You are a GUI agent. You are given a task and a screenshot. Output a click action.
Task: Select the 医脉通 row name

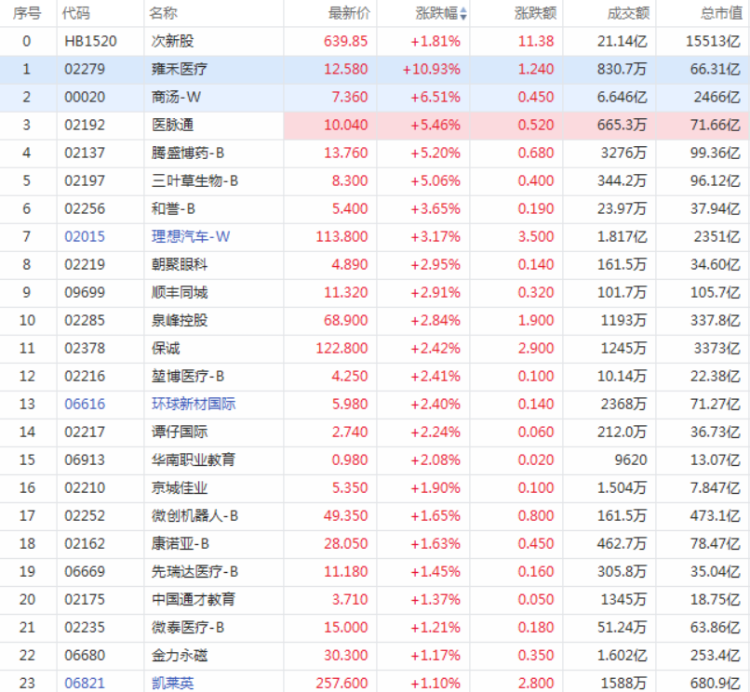pos(173,125)
